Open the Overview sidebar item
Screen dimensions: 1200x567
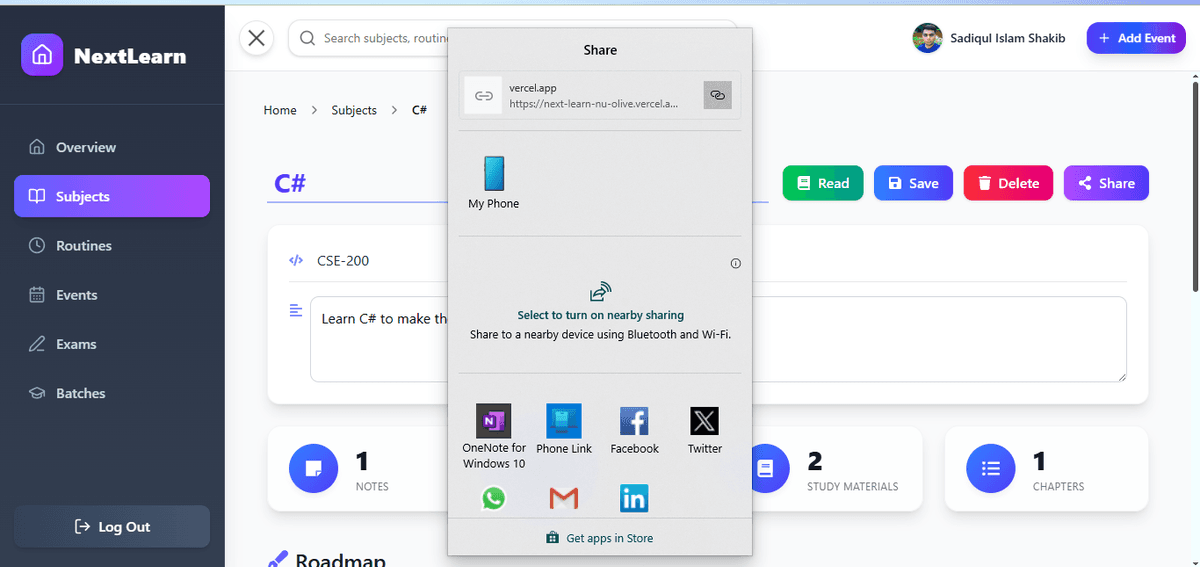click(112, 147)
